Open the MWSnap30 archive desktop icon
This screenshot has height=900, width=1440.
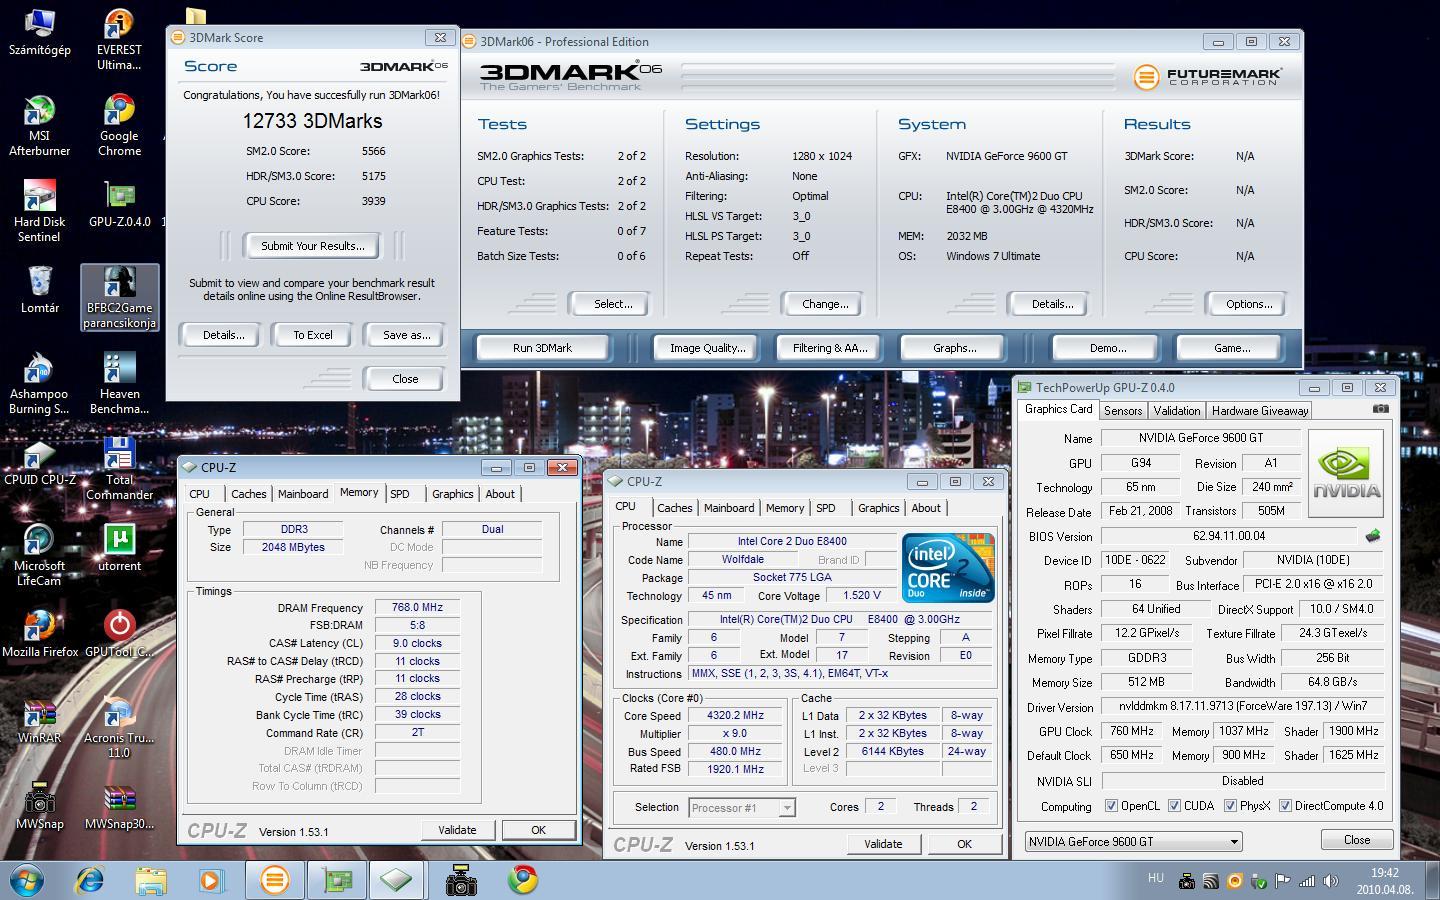[x=119, y=806]
